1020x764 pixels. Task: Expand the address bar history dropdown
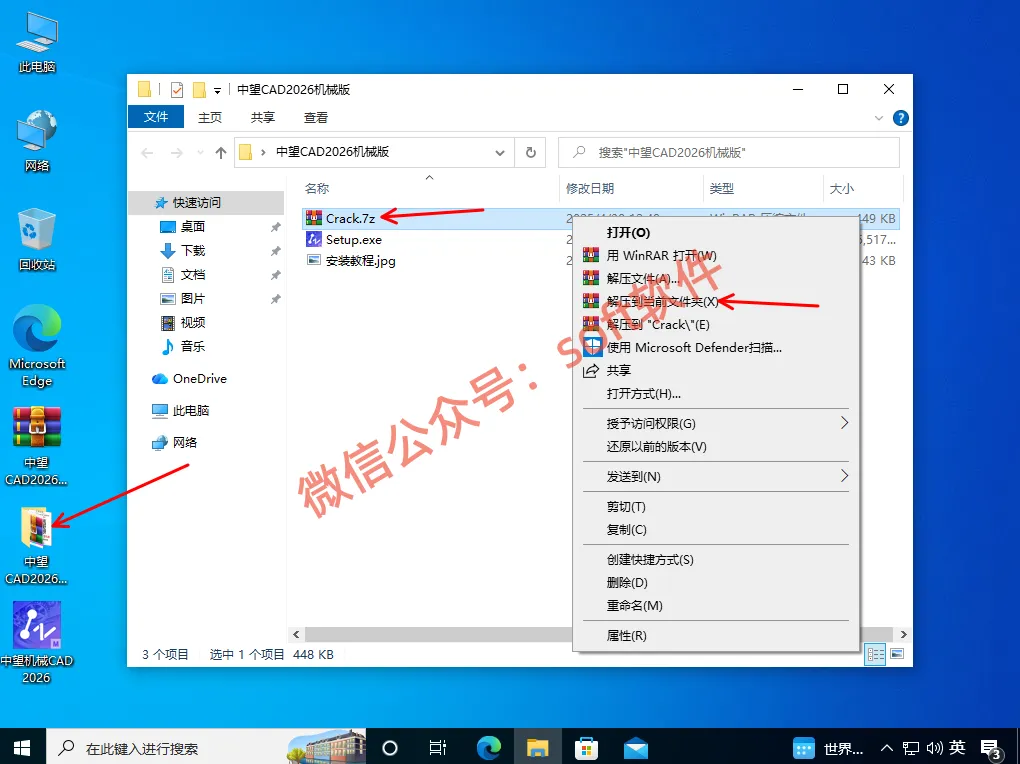(x=500, y=153)
